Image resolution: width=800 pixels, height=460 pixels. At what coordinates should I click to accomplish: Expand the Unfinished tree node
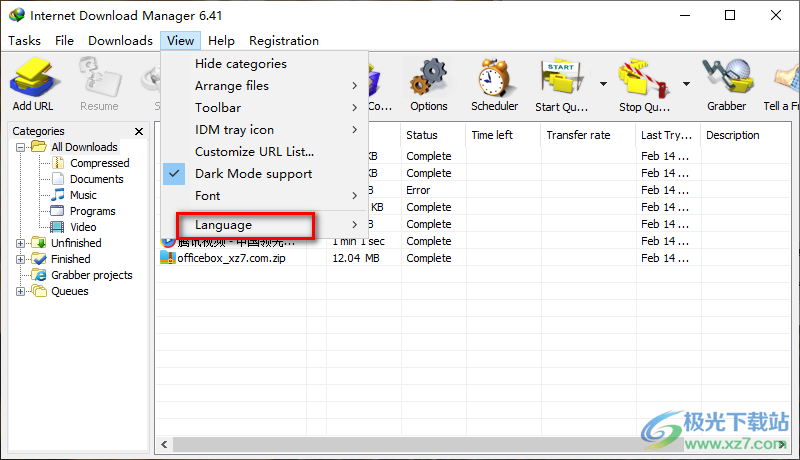(x=20, y=243)
